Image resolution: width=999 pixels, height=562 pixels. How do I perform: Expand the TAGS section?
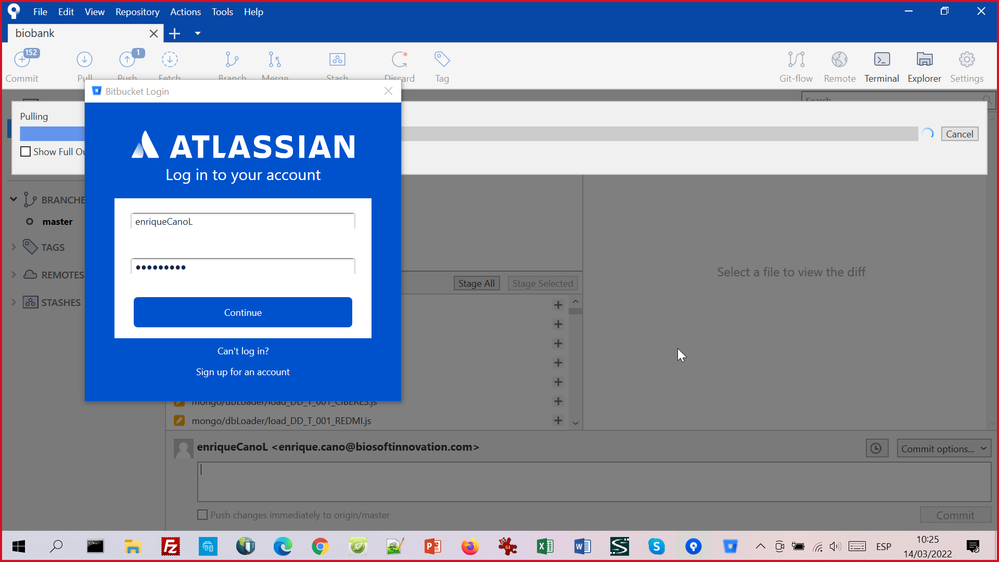(x=13, y=247)
